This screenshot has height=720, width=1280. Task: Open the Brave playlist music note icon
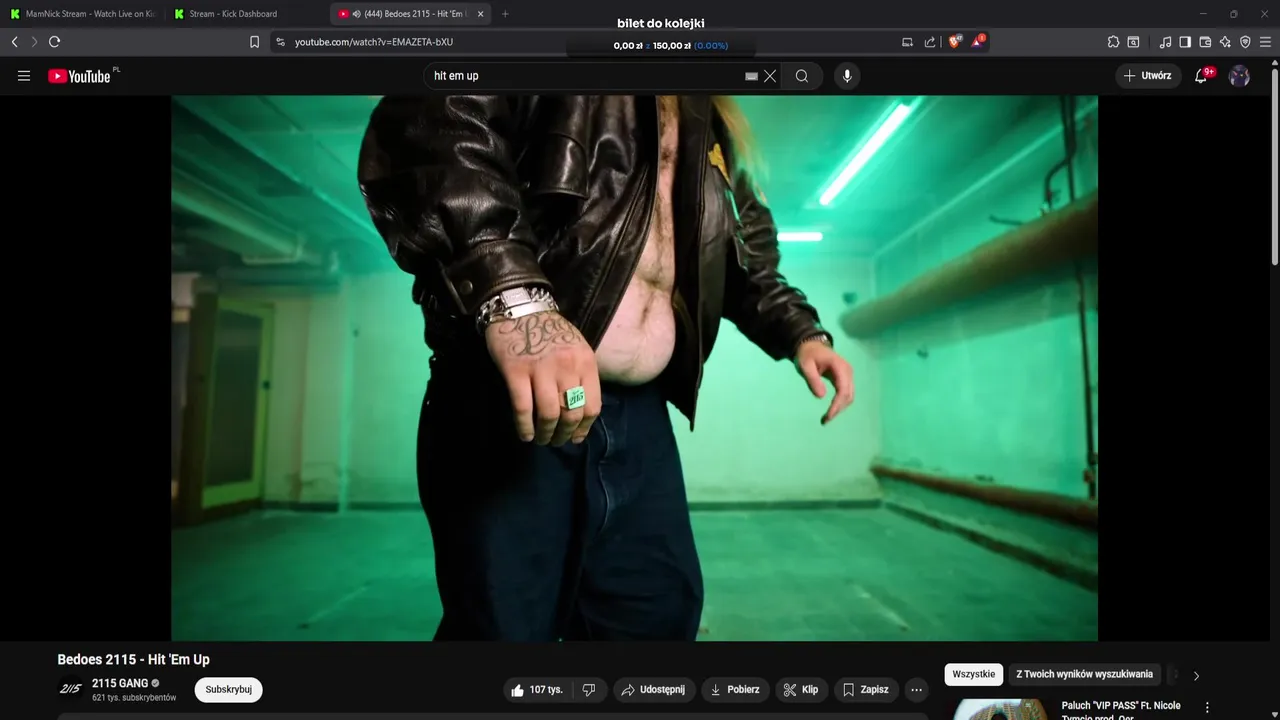click(1165, 42)
